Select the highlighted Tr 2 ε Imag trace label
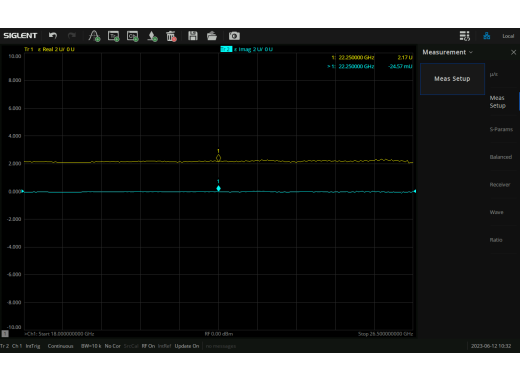Screen dimensions: 520x380 (247, 49)
